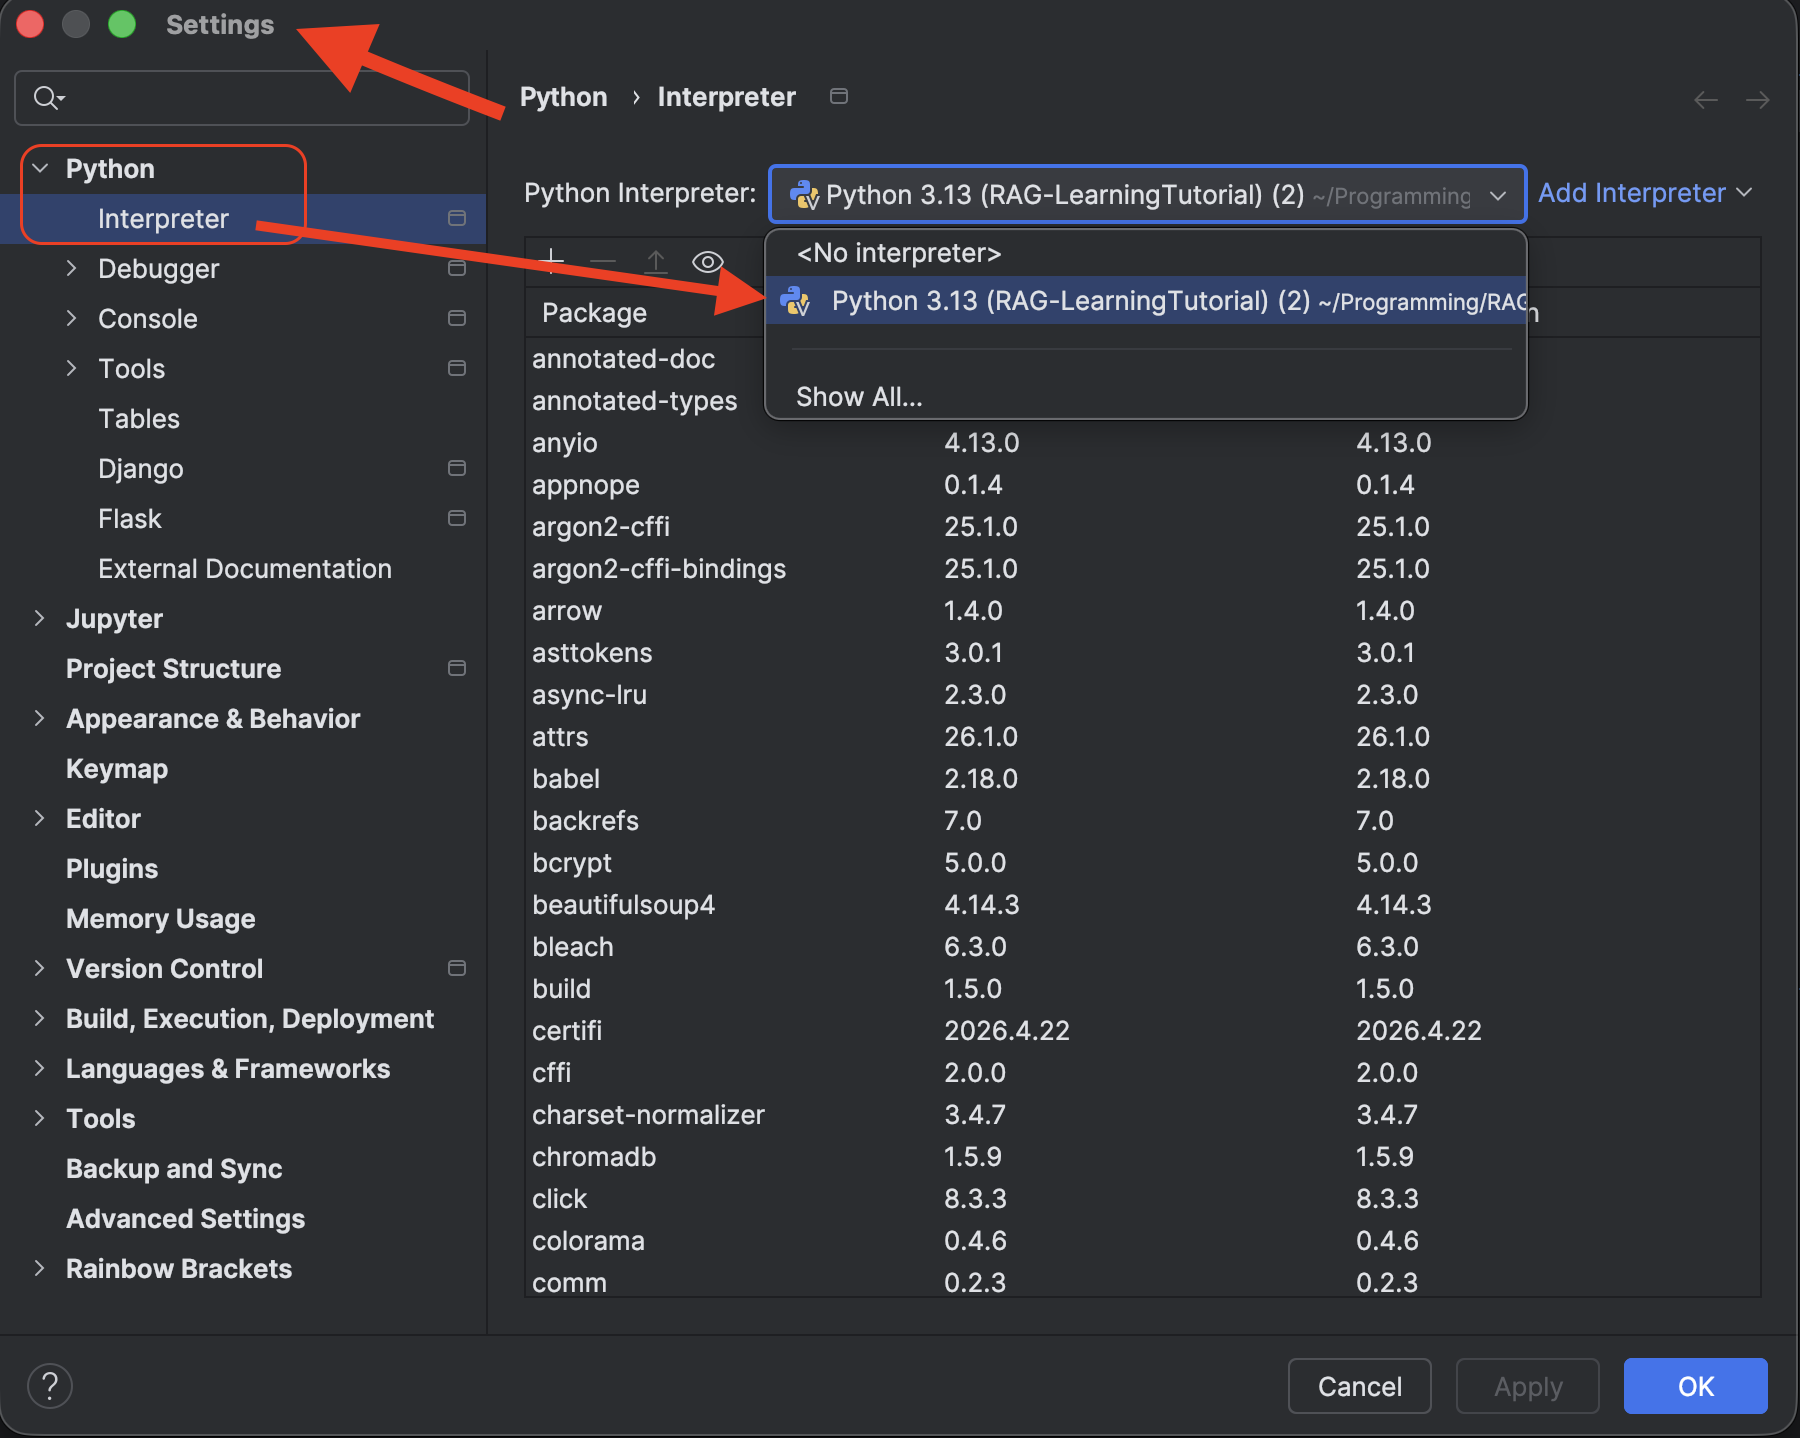Click the project icon on the Interpreter row
This screenshot has height=1438, width=1800.
(x=457, y=218)
